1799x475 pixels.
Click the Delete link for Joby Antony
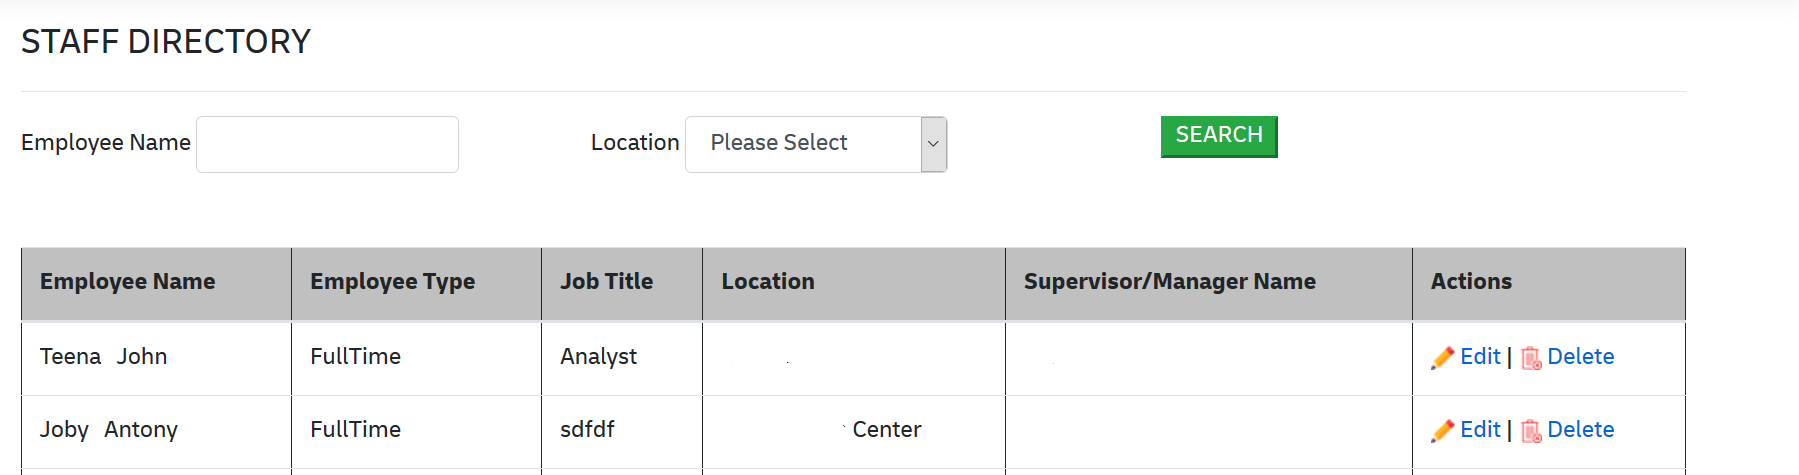[1580, 430]
